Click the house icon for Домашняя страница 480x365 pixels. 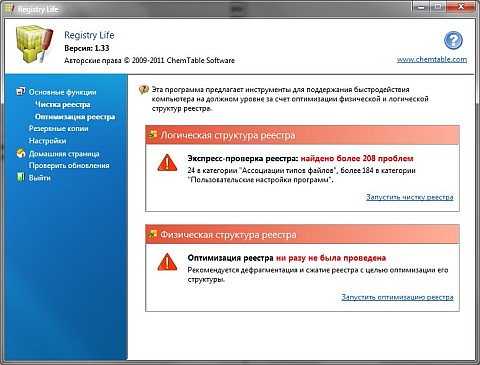21,153
